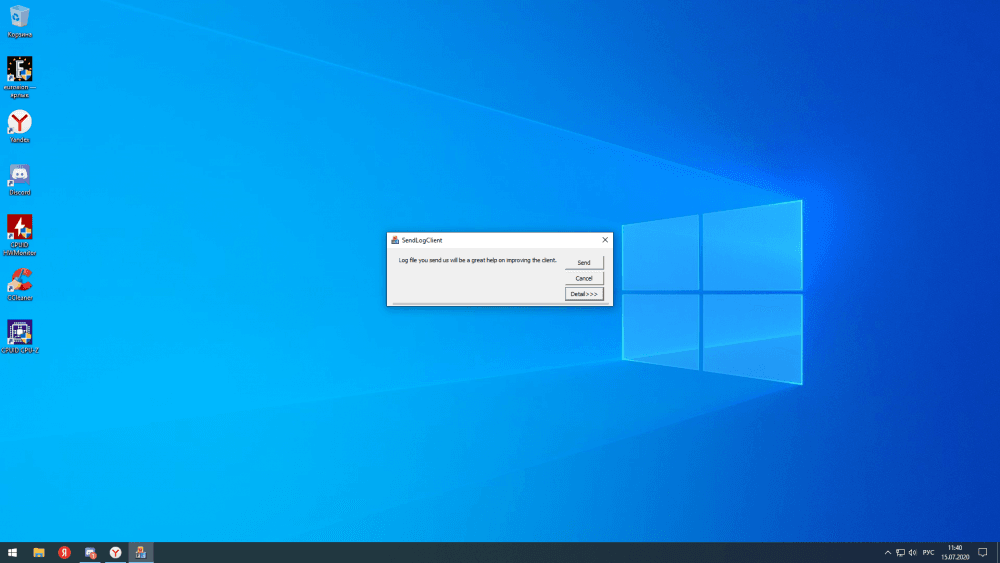Click the SendLogClient title bar icon

tap(395, 240)
